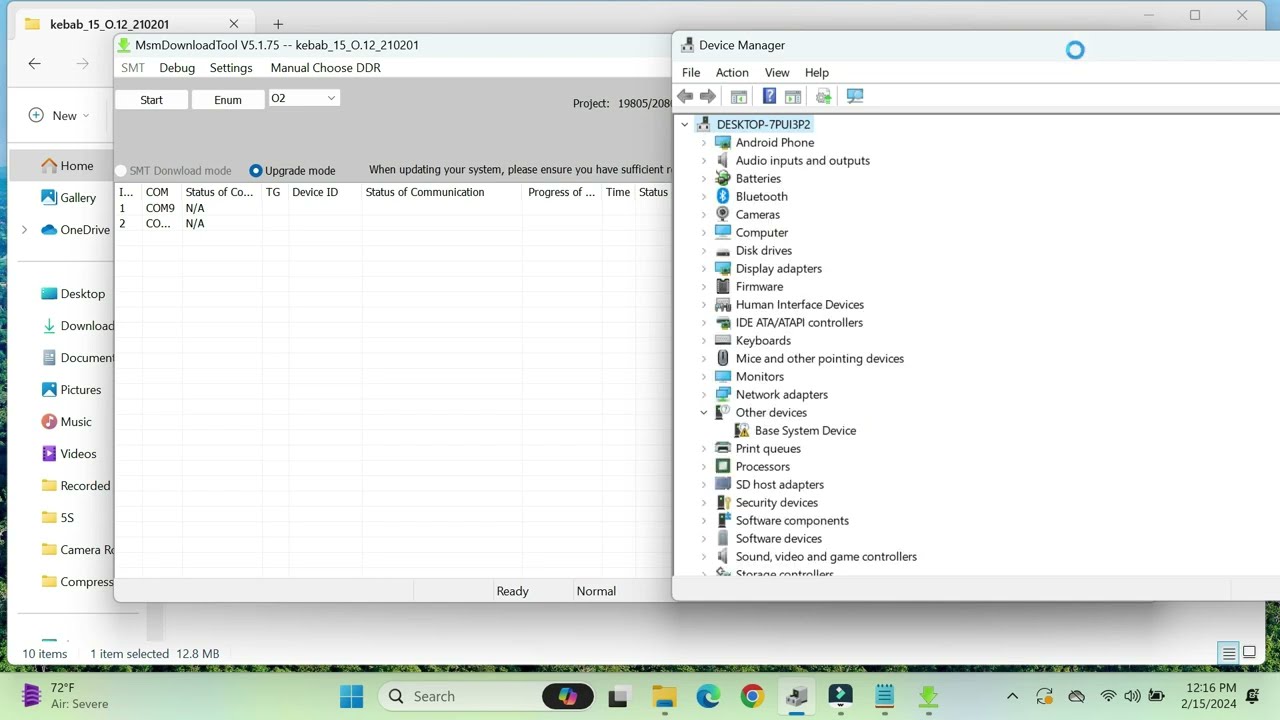Select the Android Phone device icon

pos(723,142)
